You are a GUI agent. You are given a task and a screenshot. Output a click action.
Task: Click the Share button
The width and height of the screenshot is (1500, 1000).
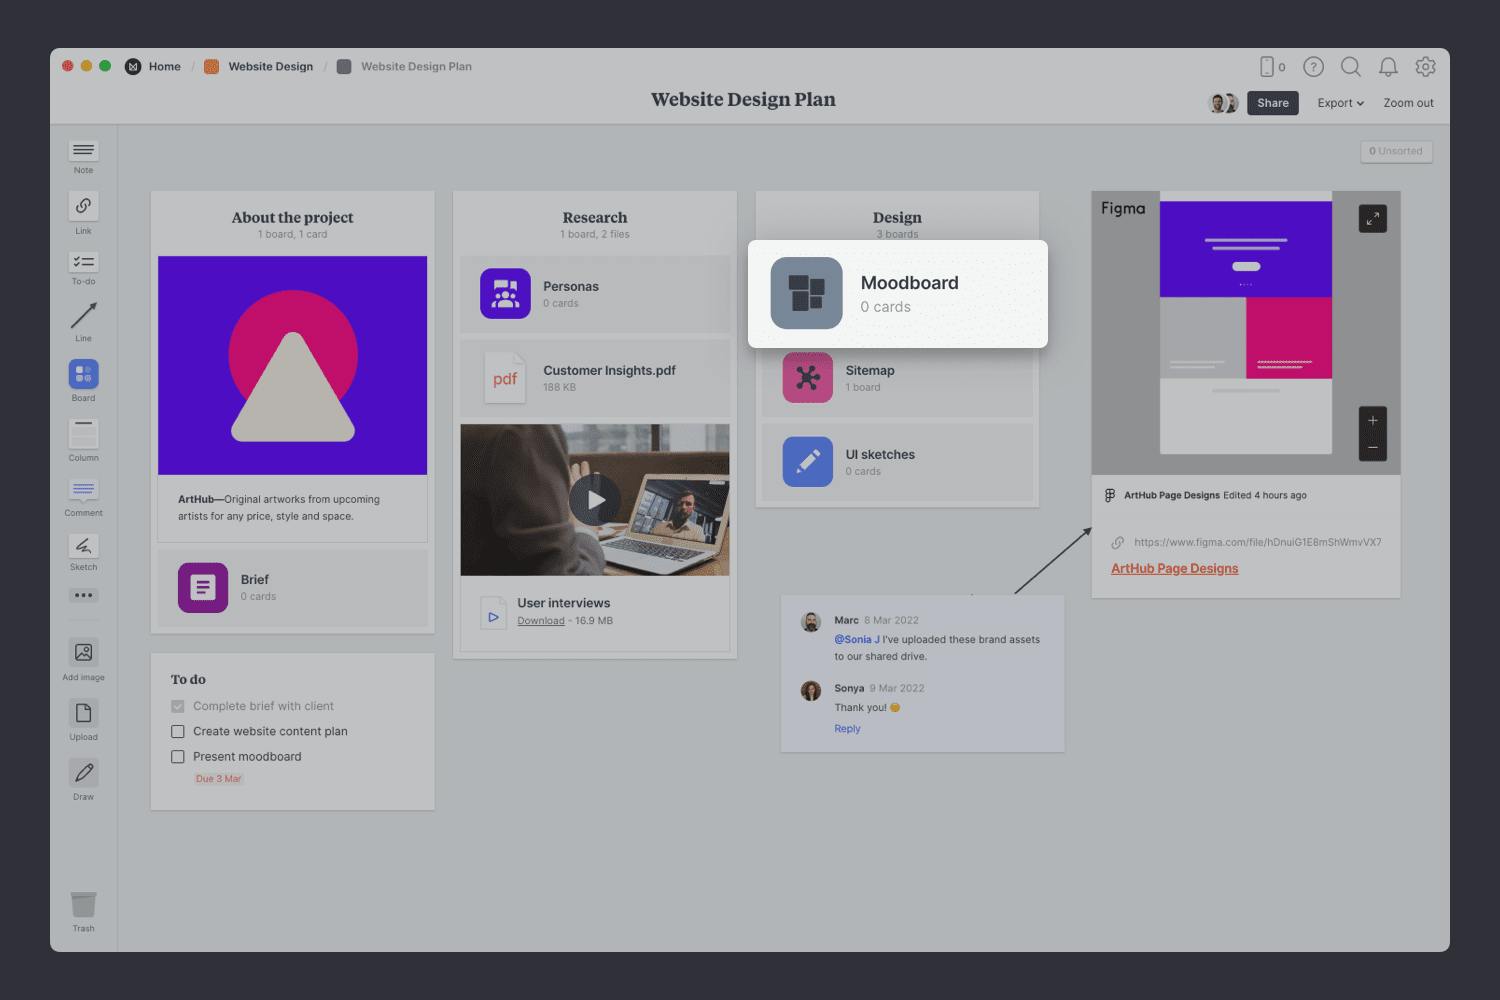coord(1272,103)
